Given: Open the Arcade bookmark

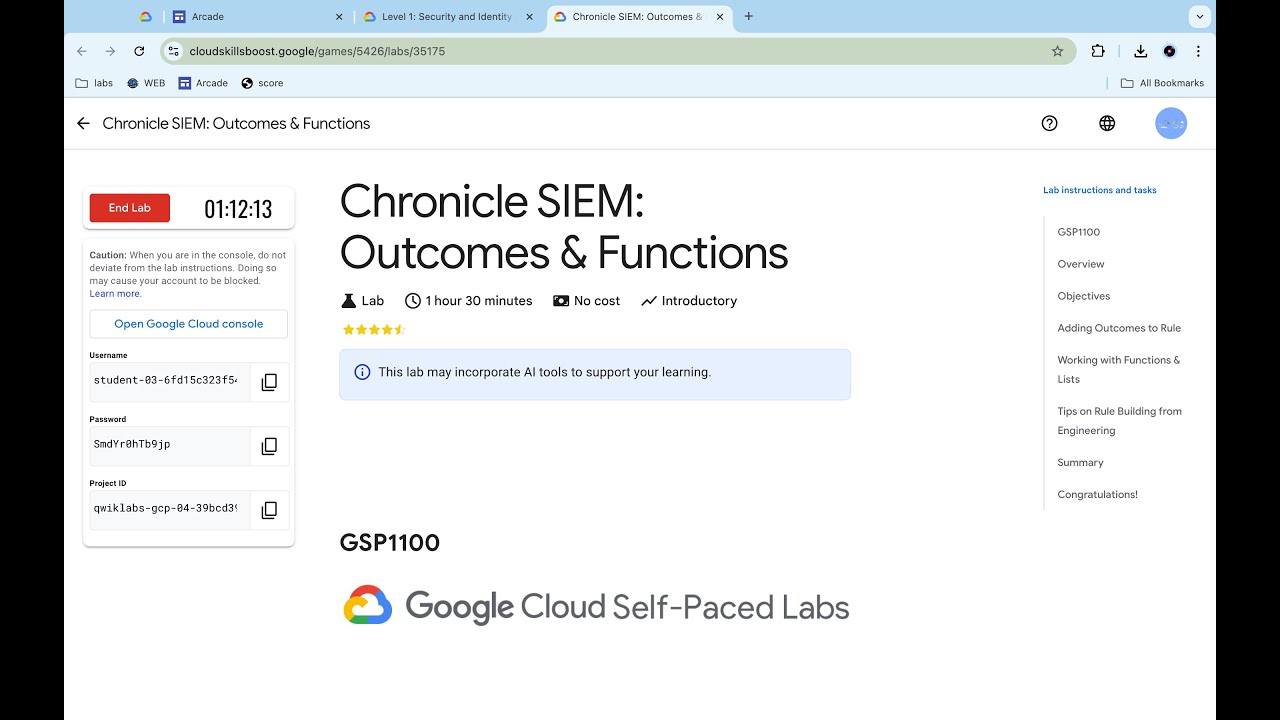Looking at the screenshot, I should pyautogui.click(x=203, y=83).
